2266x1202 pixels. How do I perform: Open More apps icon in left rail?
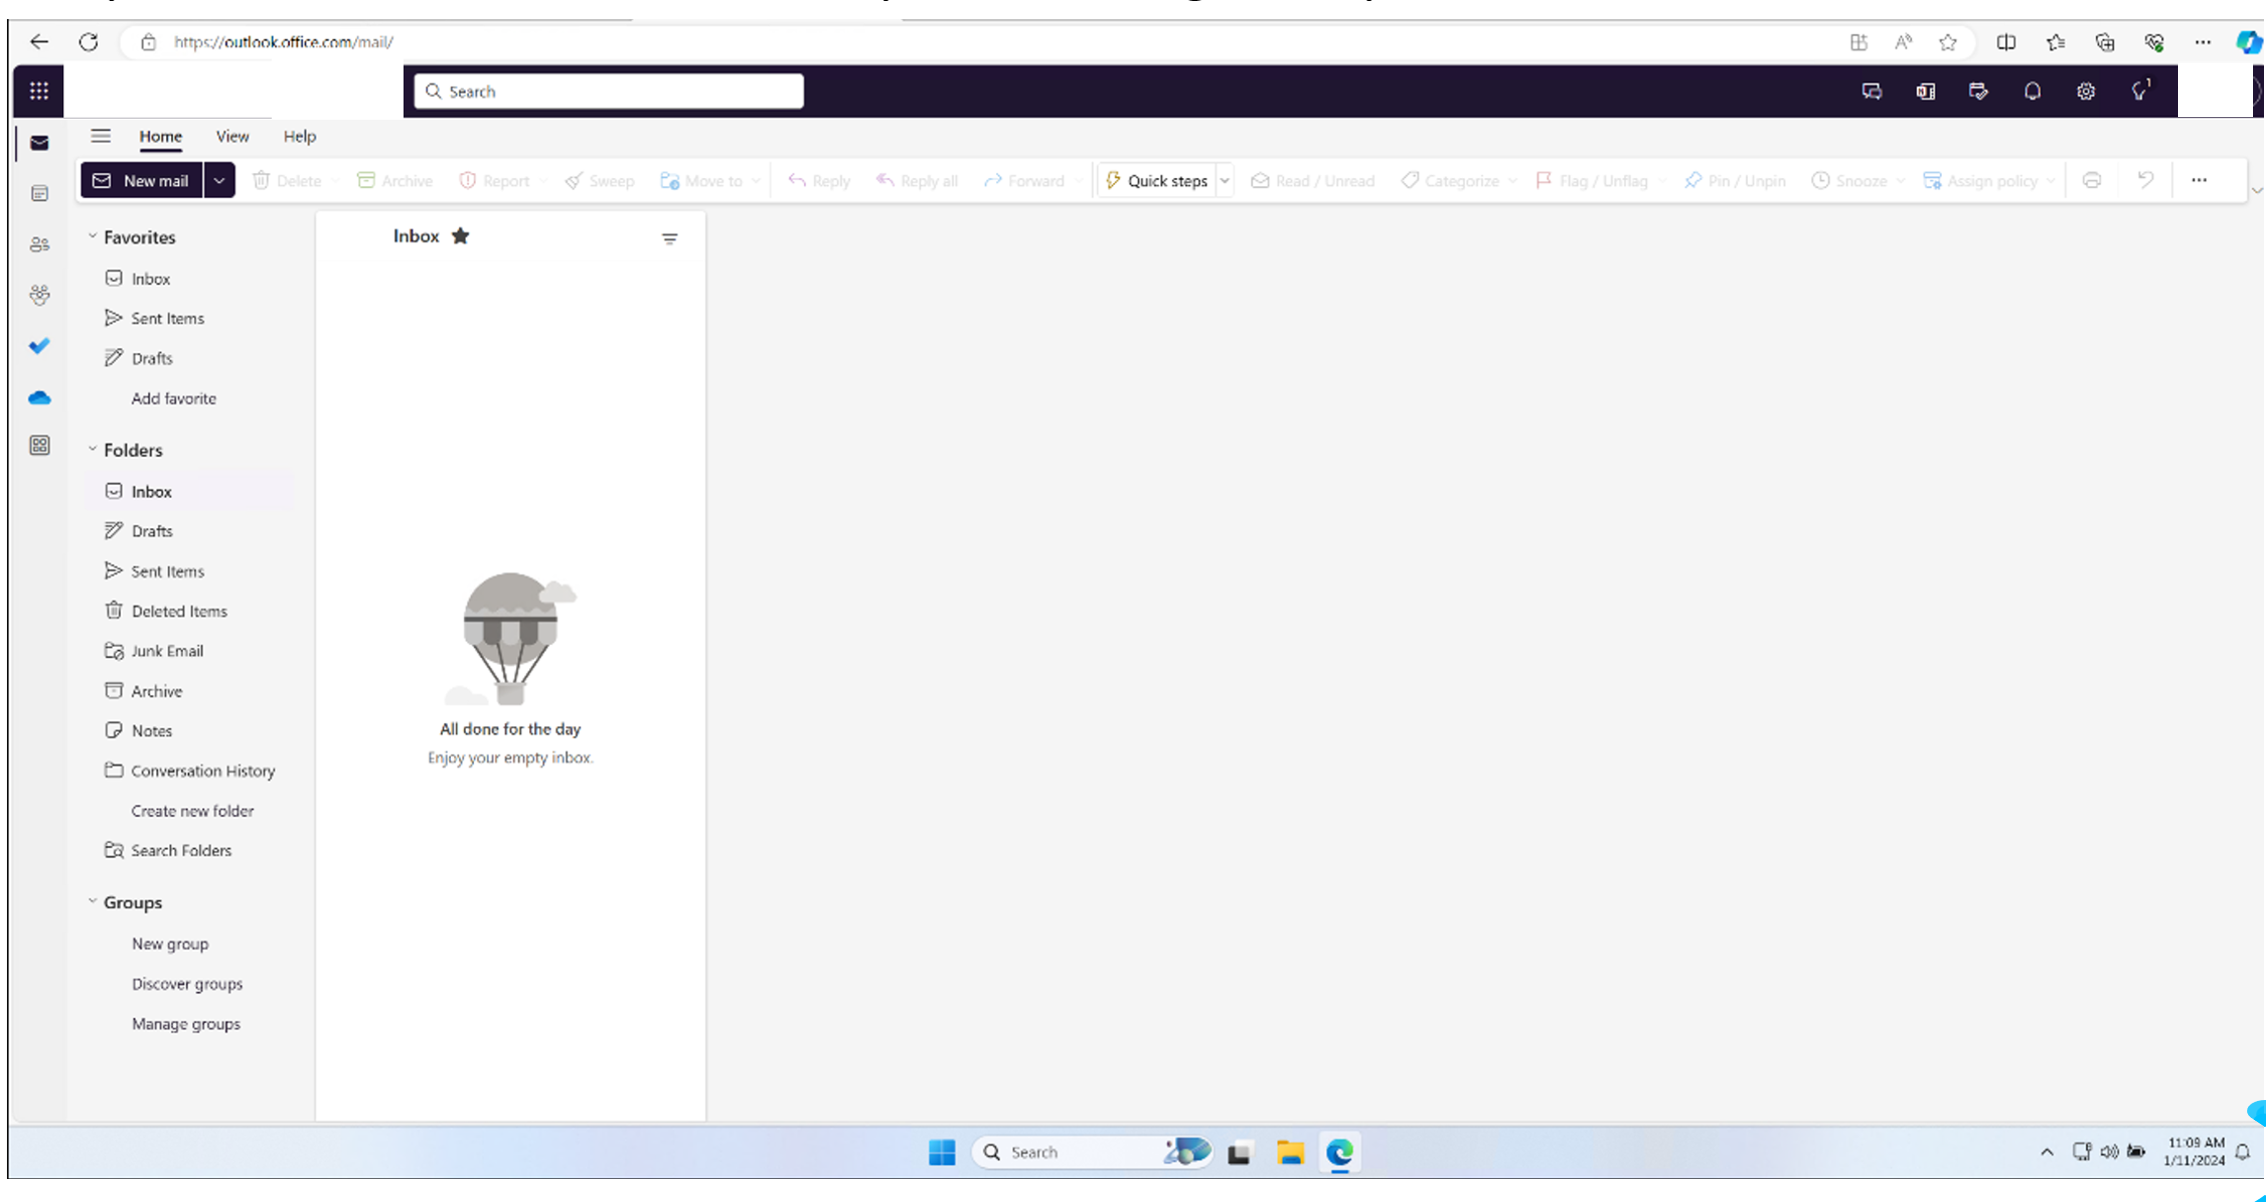click(40, 445)
